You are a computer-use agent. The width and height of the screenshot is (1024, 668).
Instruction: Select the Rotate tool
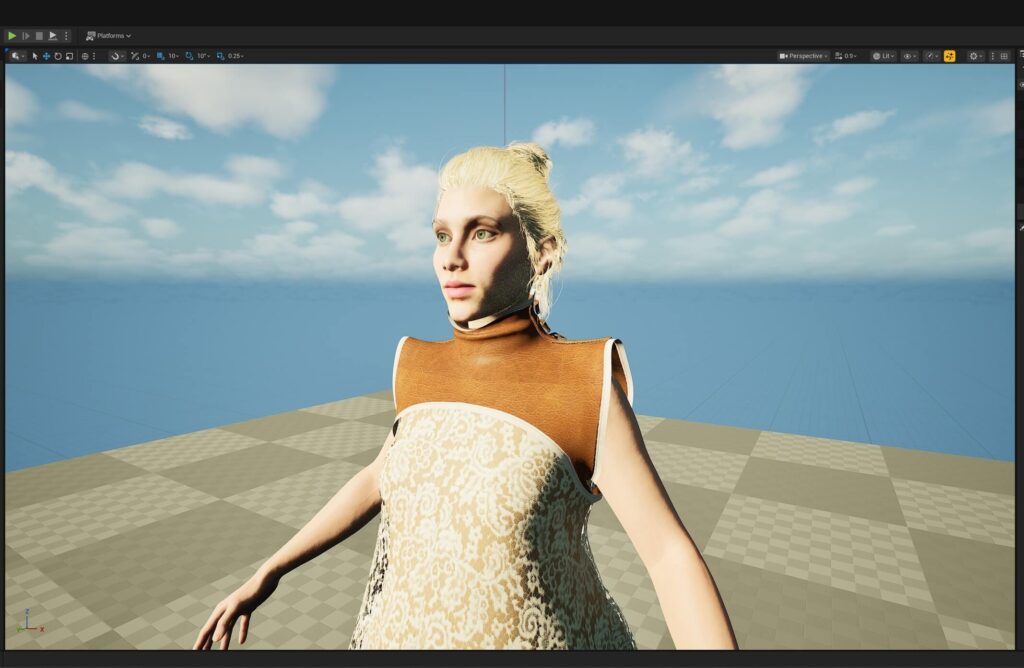(58, 56)
